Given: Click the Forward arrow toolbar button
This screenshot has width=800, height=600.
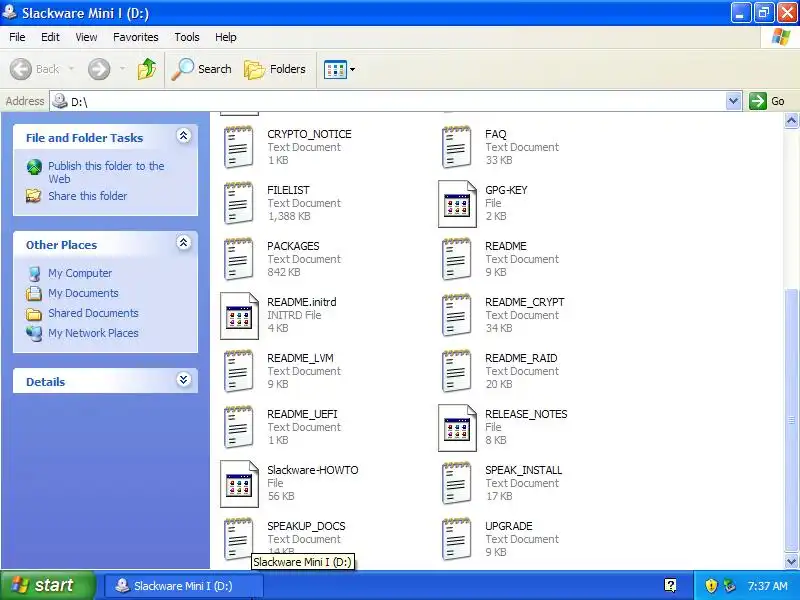Looking at the screenshot, I should pos(99,69).
